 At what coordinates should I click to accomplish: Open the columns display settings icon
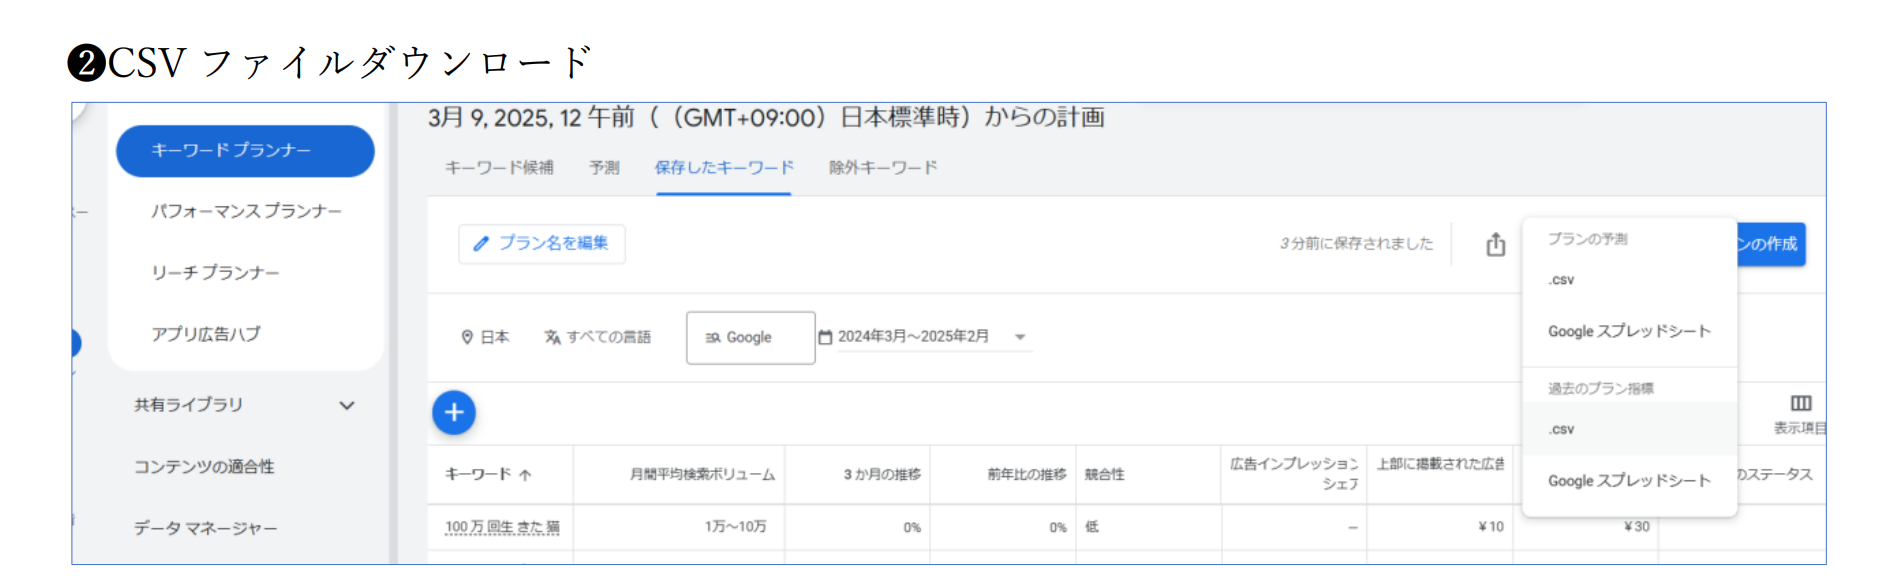coord(1800,404)
